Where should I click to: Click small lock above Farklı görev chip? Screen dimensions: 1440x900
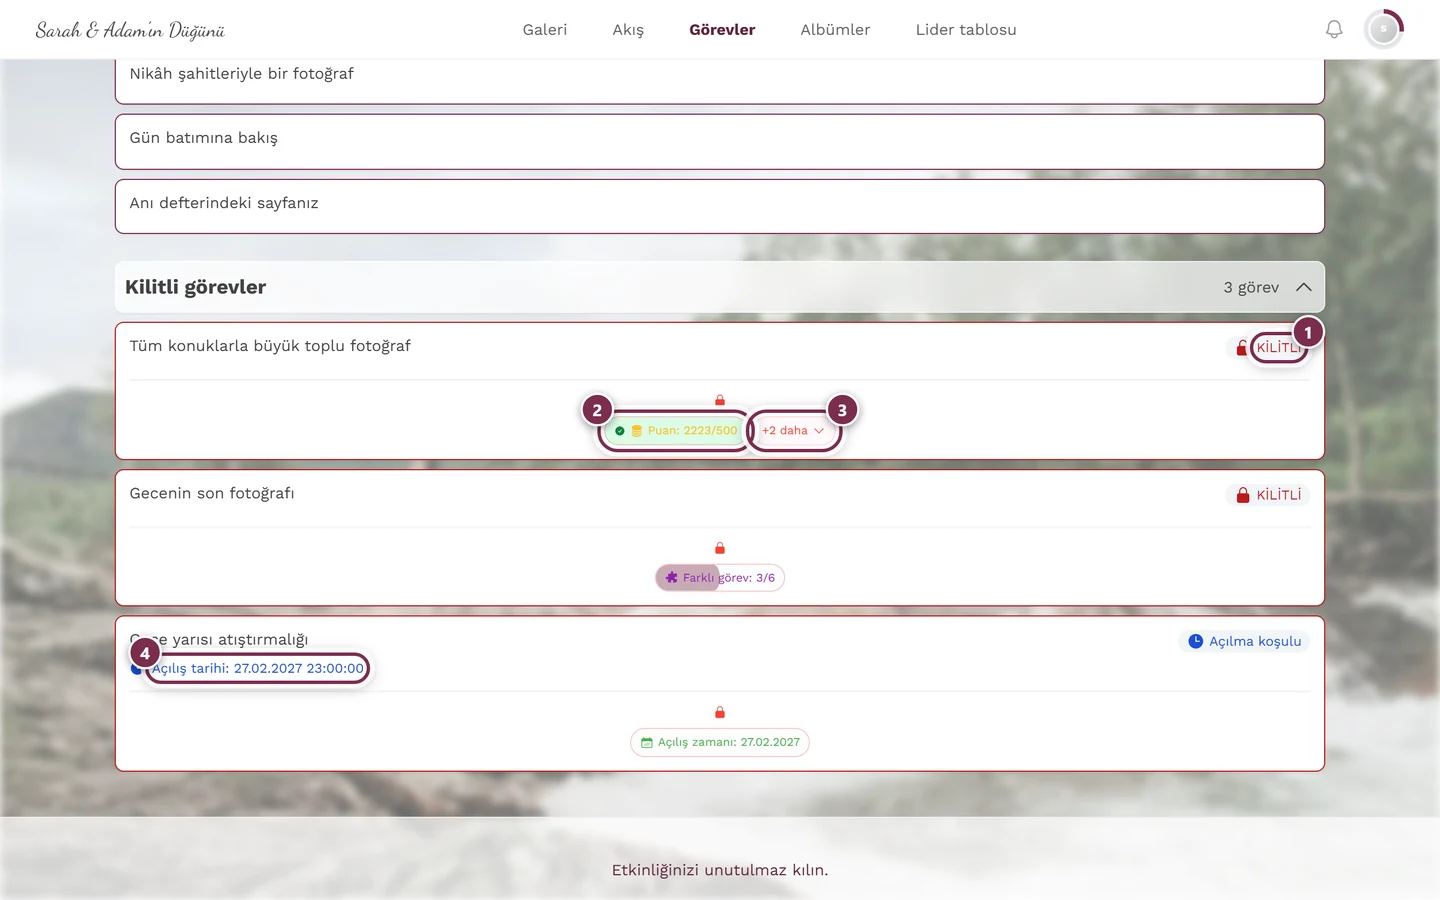[720, 548]
